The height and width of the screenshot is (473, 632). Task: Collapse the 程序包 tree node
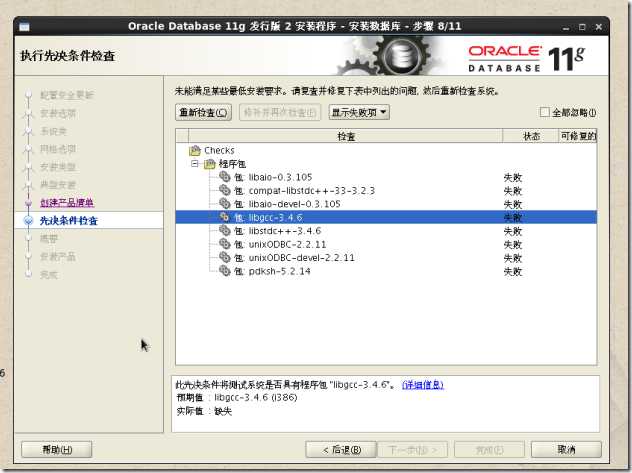click(x=195, y=164)
